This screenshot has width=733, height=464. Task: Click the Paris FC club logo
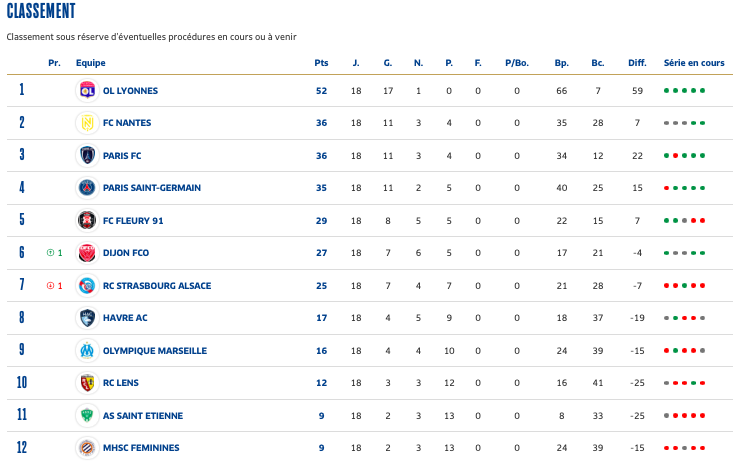[86, 155]
